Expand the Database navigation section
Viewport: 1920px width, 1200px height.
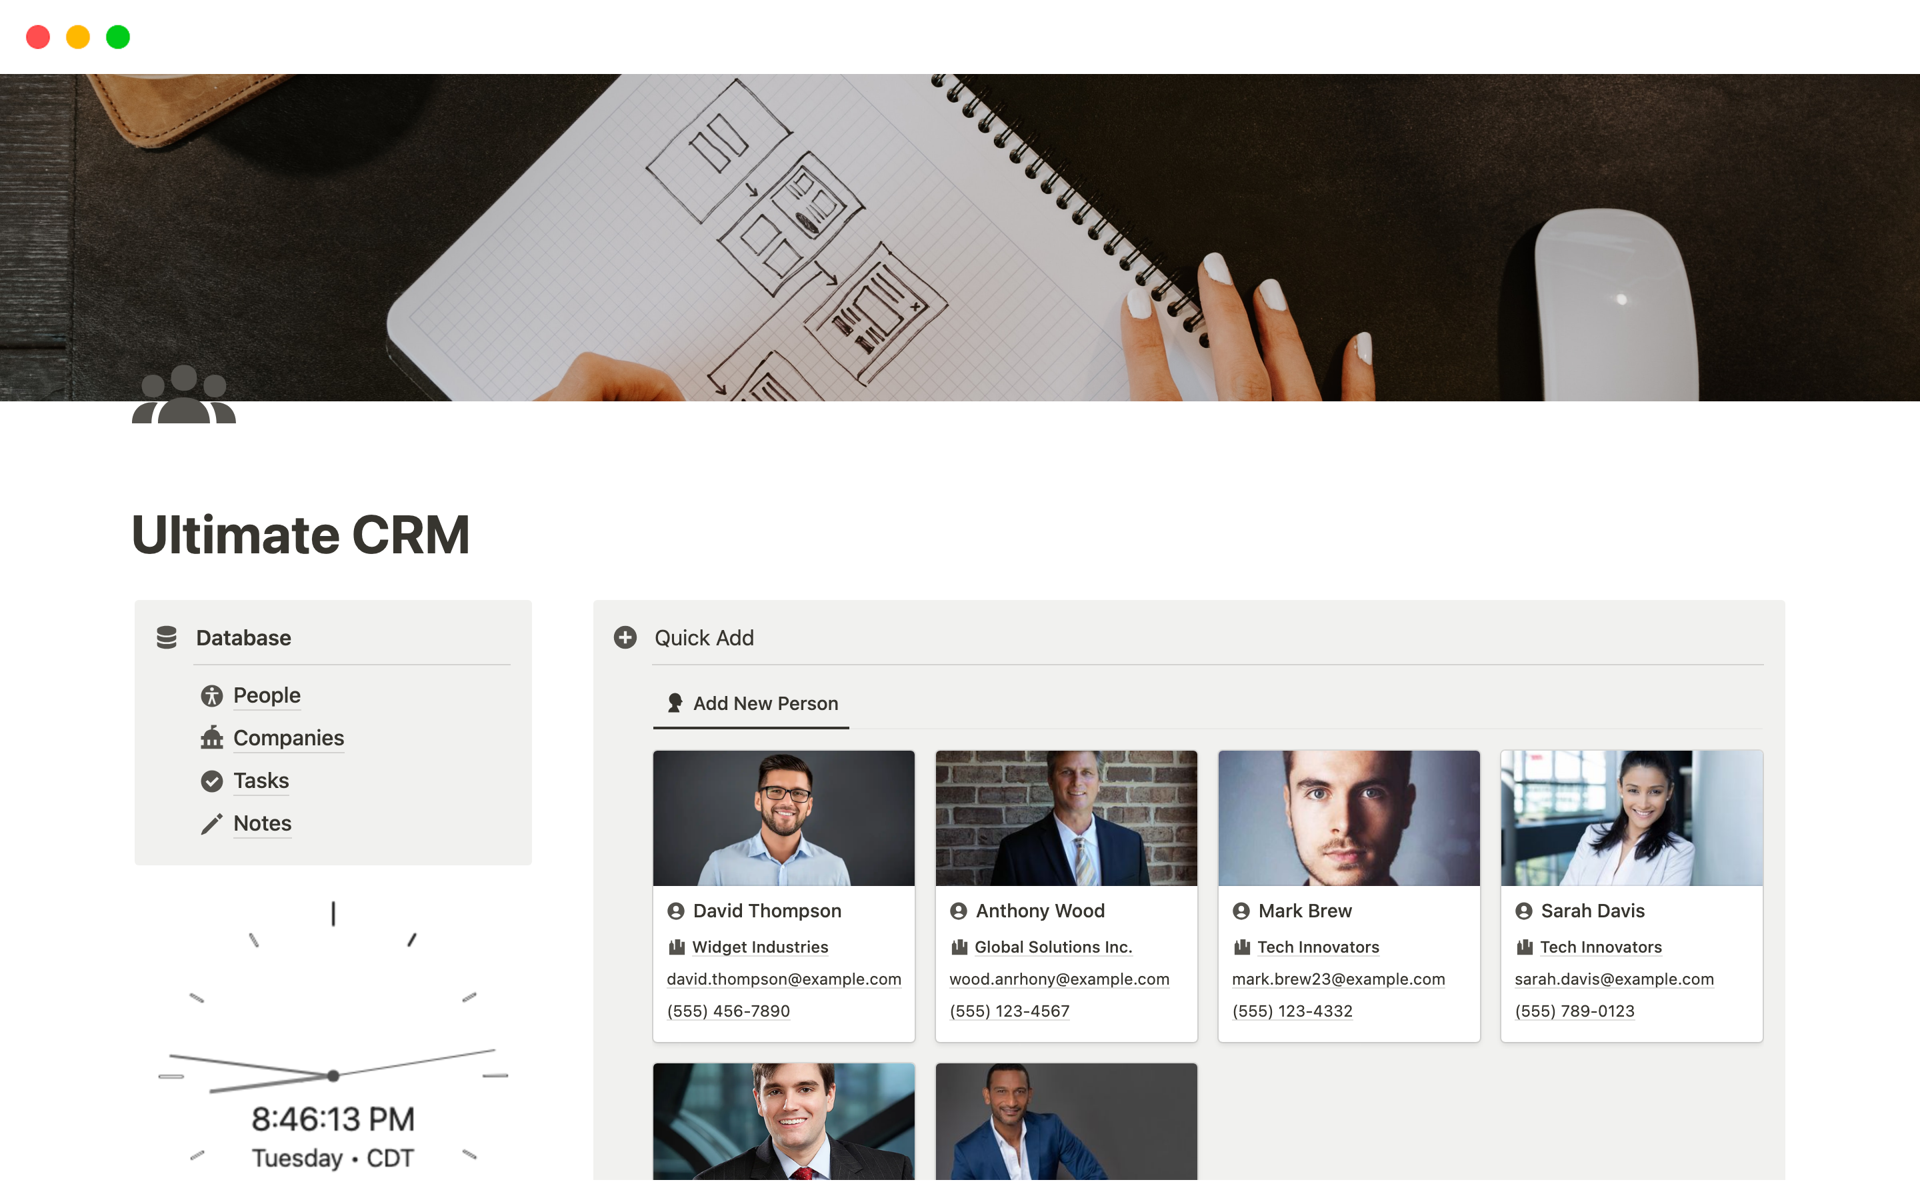tap(242, 637)
